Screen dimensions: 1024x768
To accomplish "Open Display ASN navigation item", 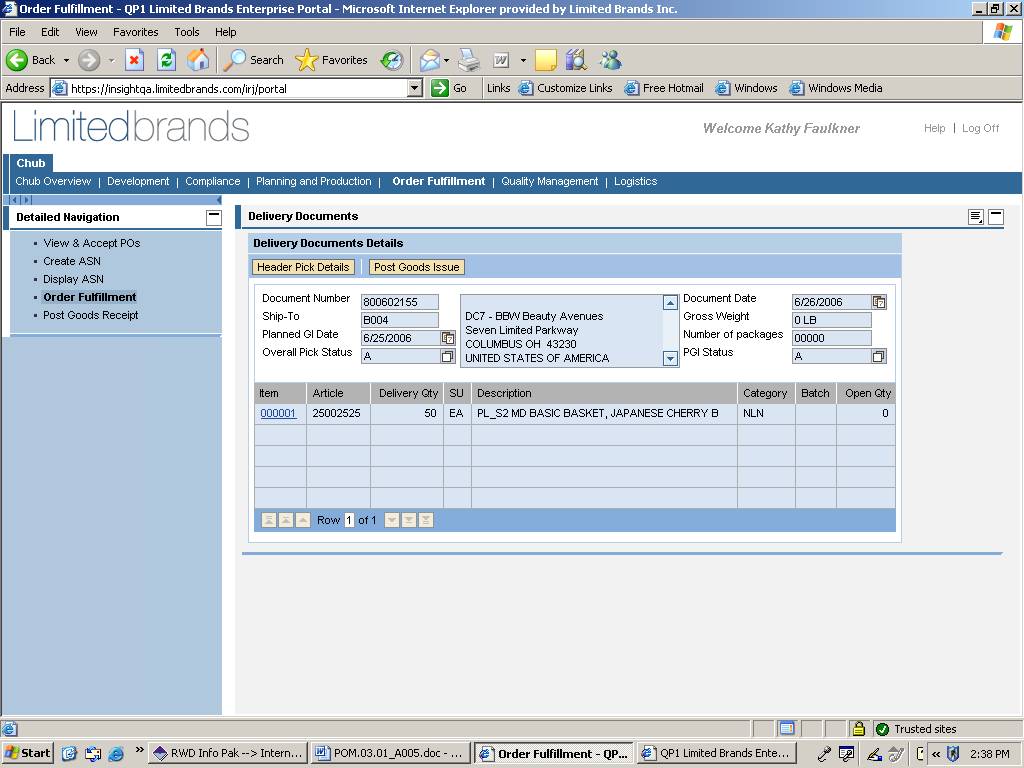I will 73,280.
